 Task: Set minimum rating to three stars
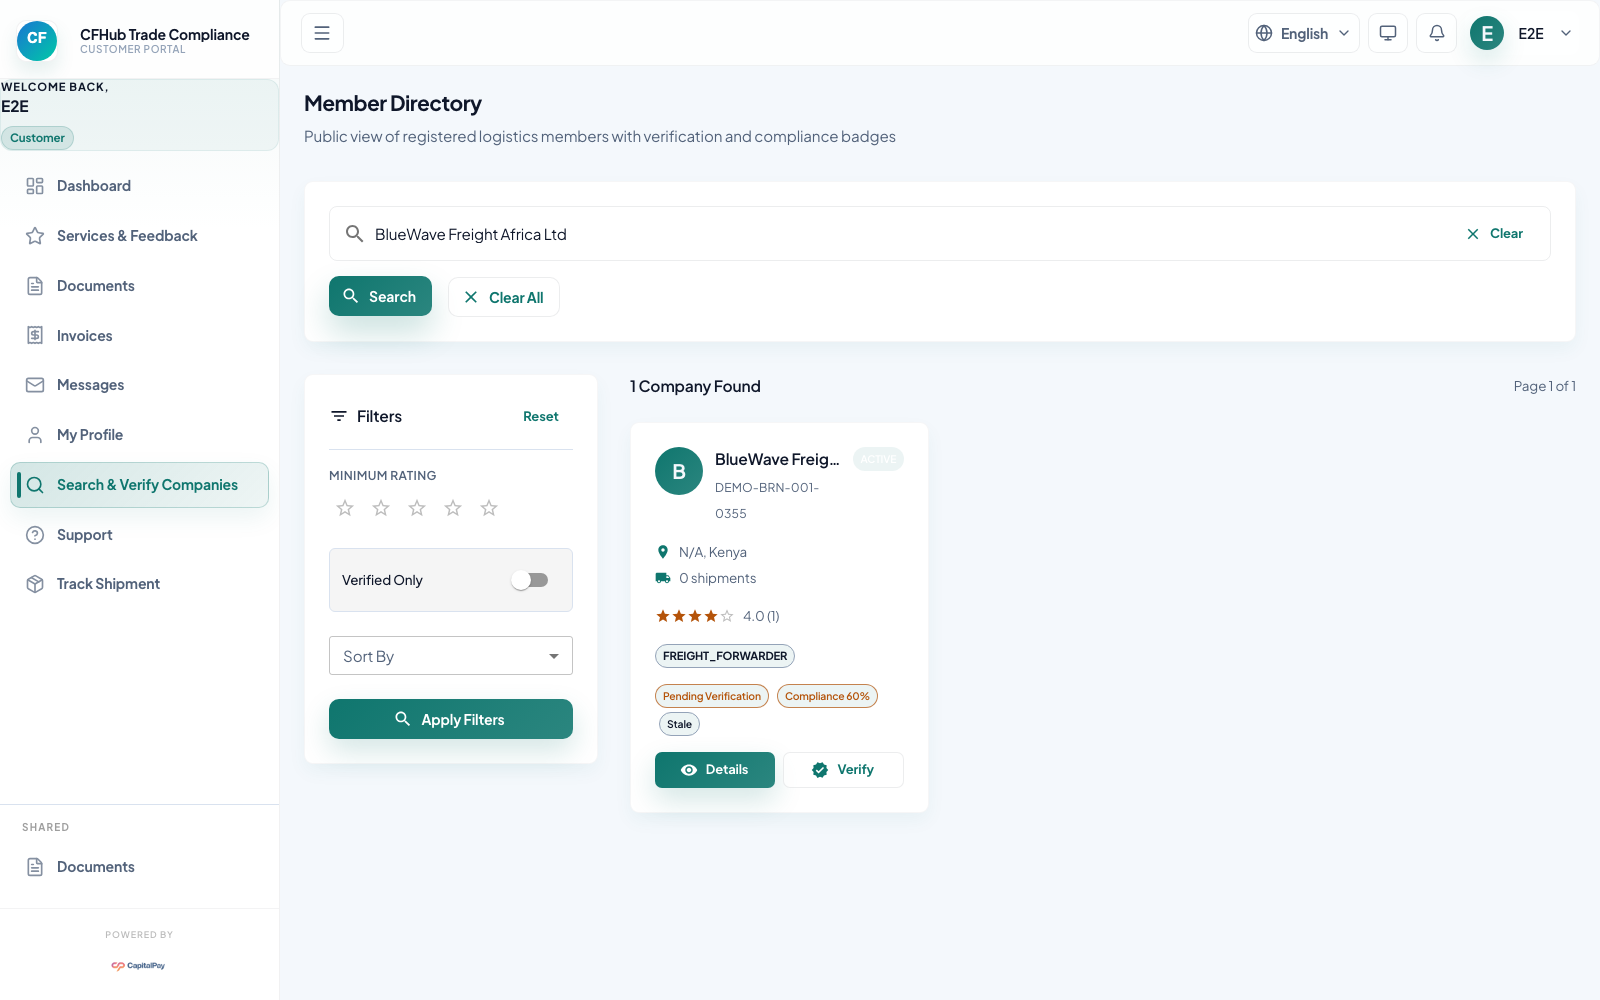pos(417,508)
